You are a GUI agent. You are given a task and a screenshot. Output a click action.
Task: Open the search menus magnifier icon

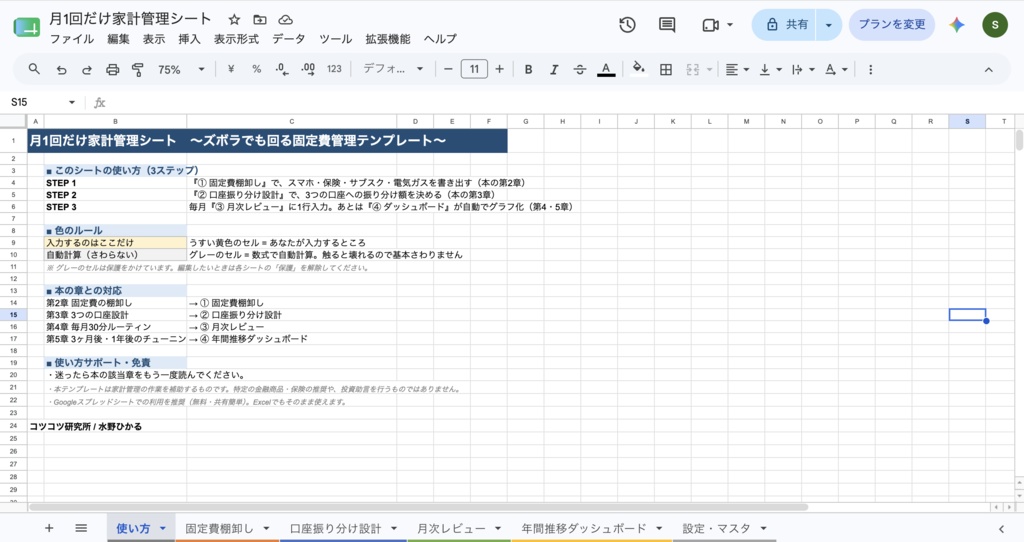pos(34,69)
